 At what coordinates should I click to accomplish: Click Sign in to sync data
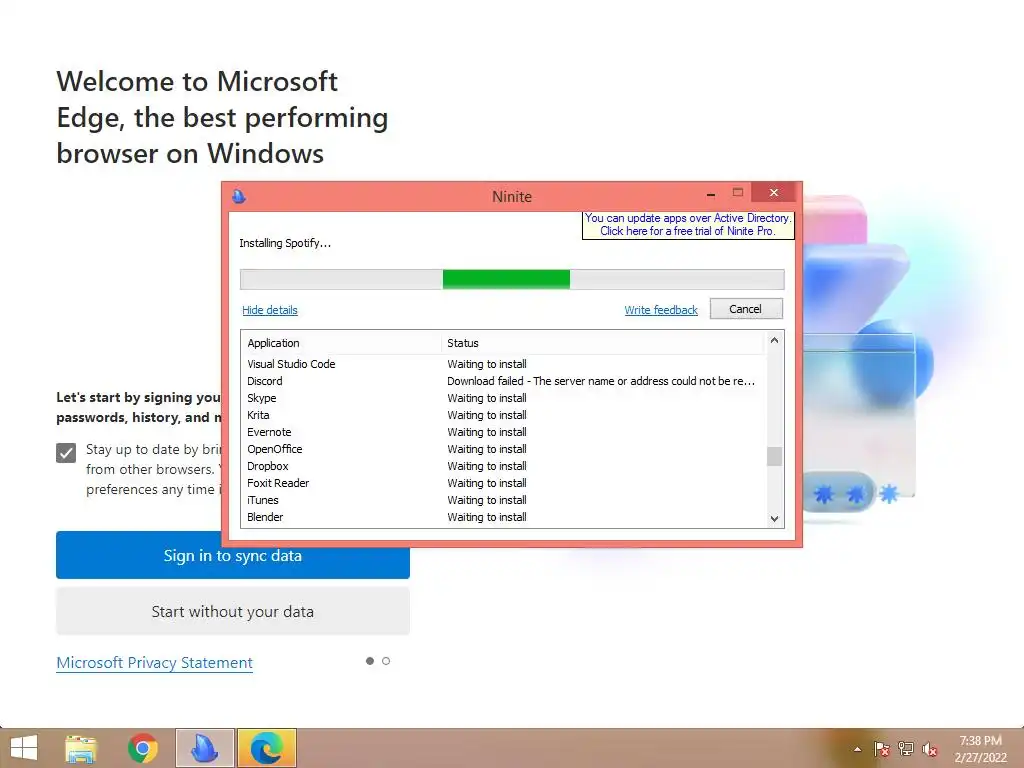coord(232,555)
